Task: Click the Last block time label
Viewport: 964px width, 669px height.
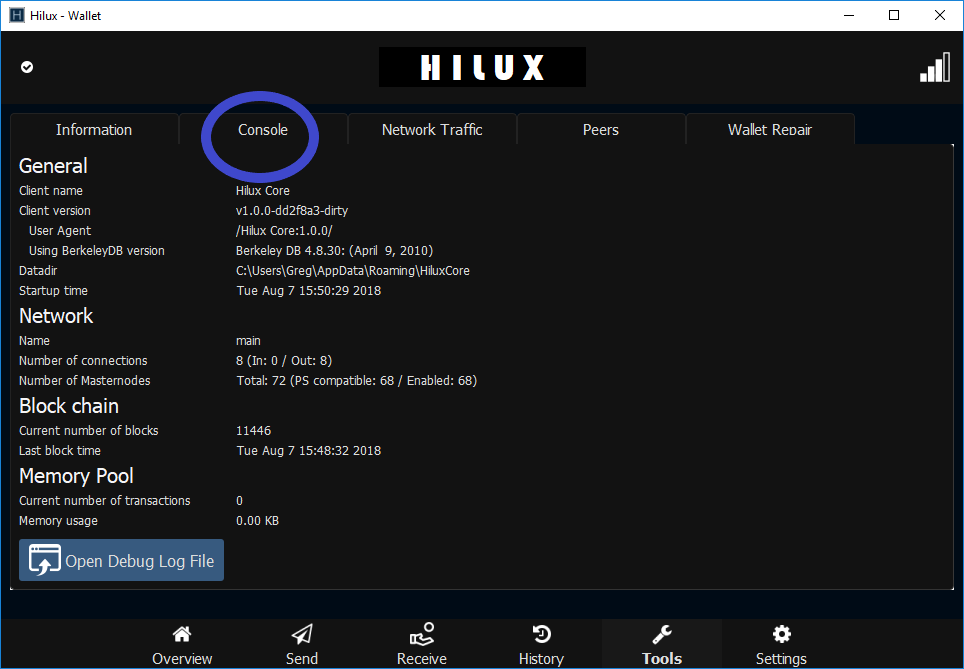Action: pos(60,451)
